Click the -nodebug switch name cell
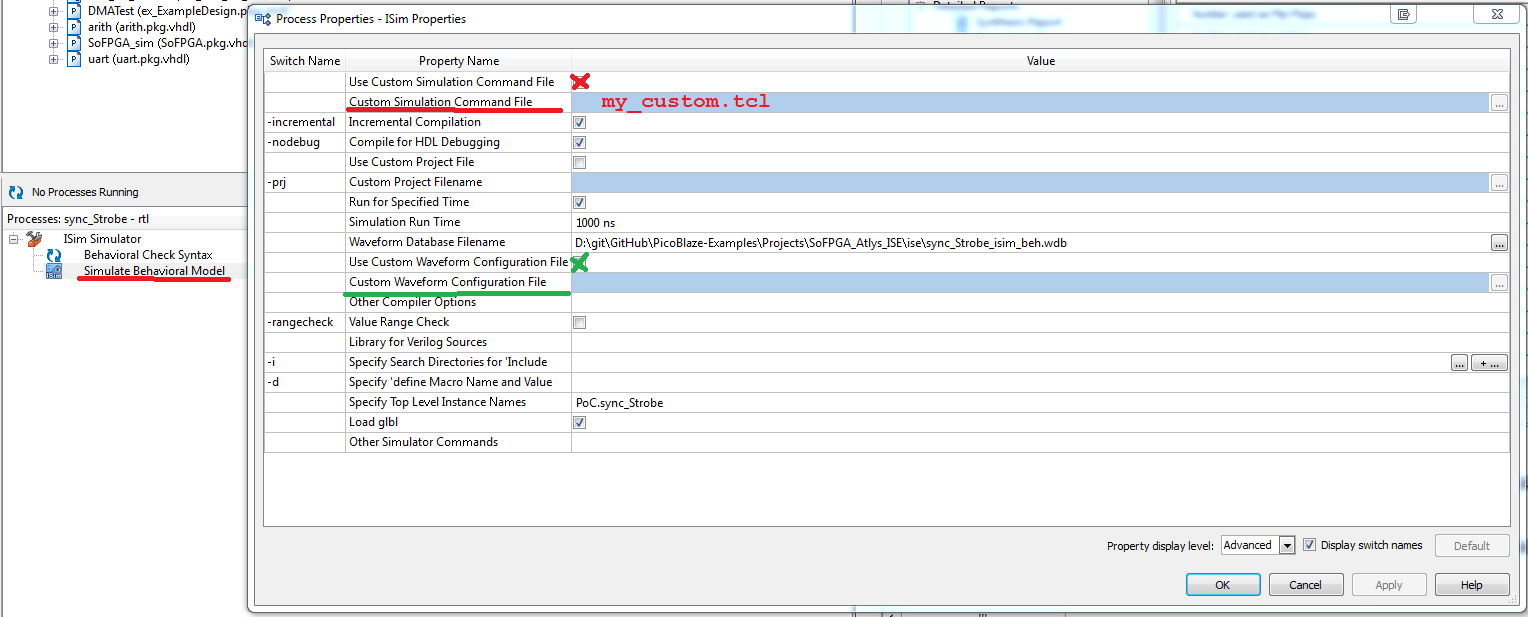The image size is (1528, 617). (x=305, y=142)
